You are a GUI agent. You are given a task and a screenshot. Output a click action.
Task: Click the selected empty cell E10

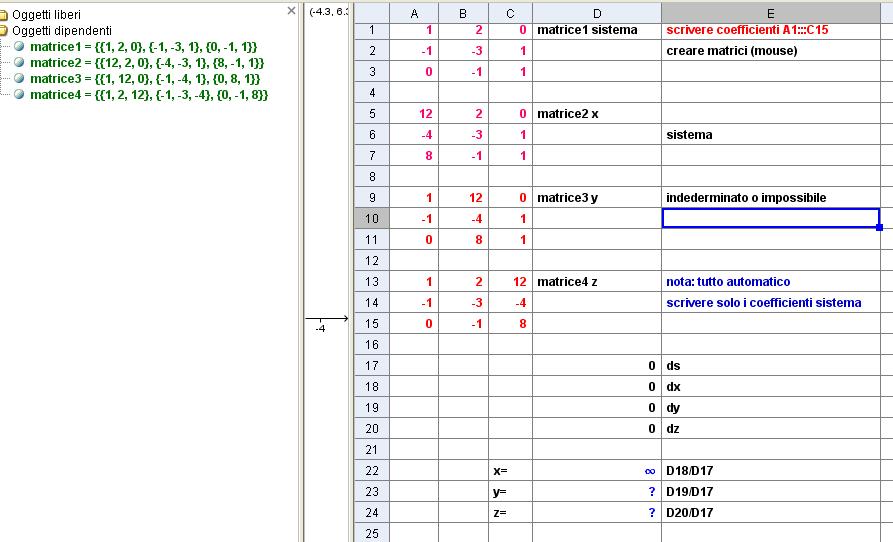pos(771,219)
